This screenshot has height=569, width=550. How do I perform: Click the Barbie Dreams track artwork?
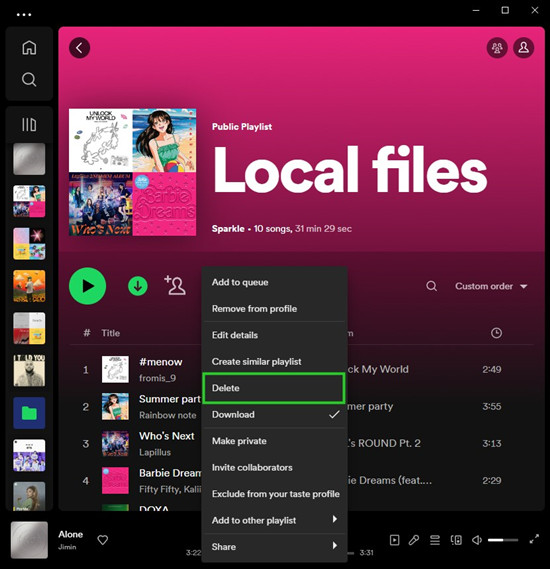coord(115,480)
